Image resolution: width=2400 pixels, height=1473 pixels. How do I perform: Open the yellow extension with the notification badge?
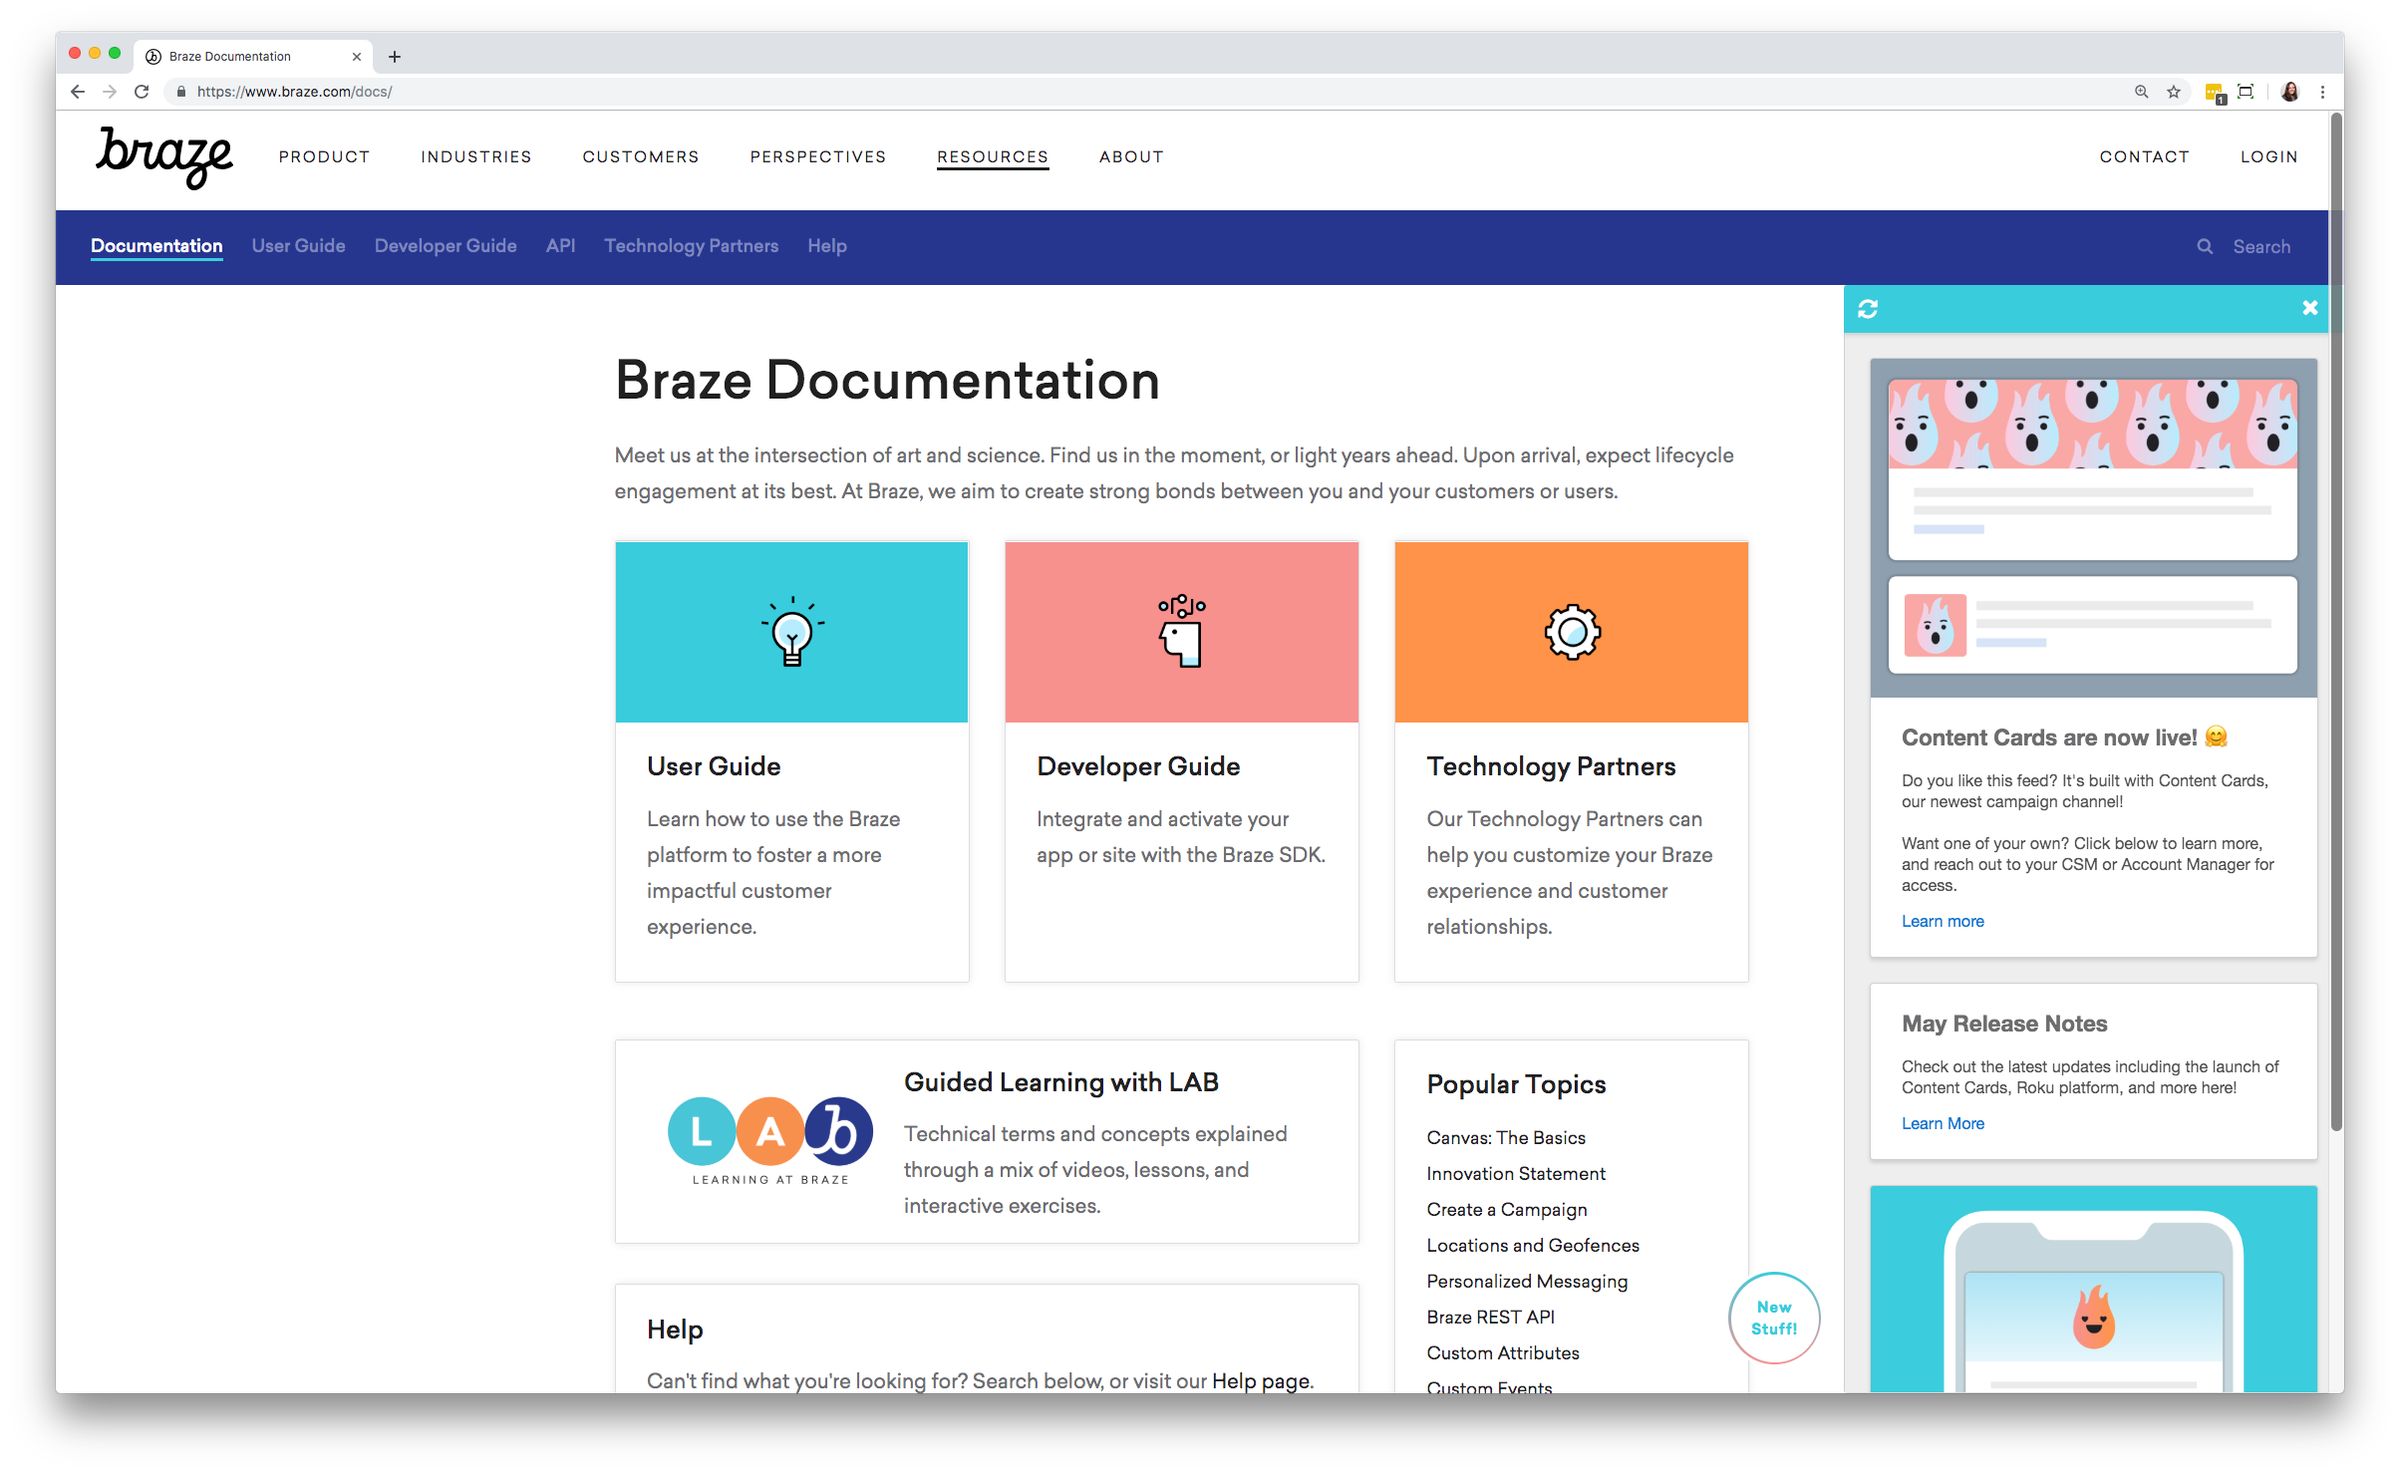[2211, 91]
